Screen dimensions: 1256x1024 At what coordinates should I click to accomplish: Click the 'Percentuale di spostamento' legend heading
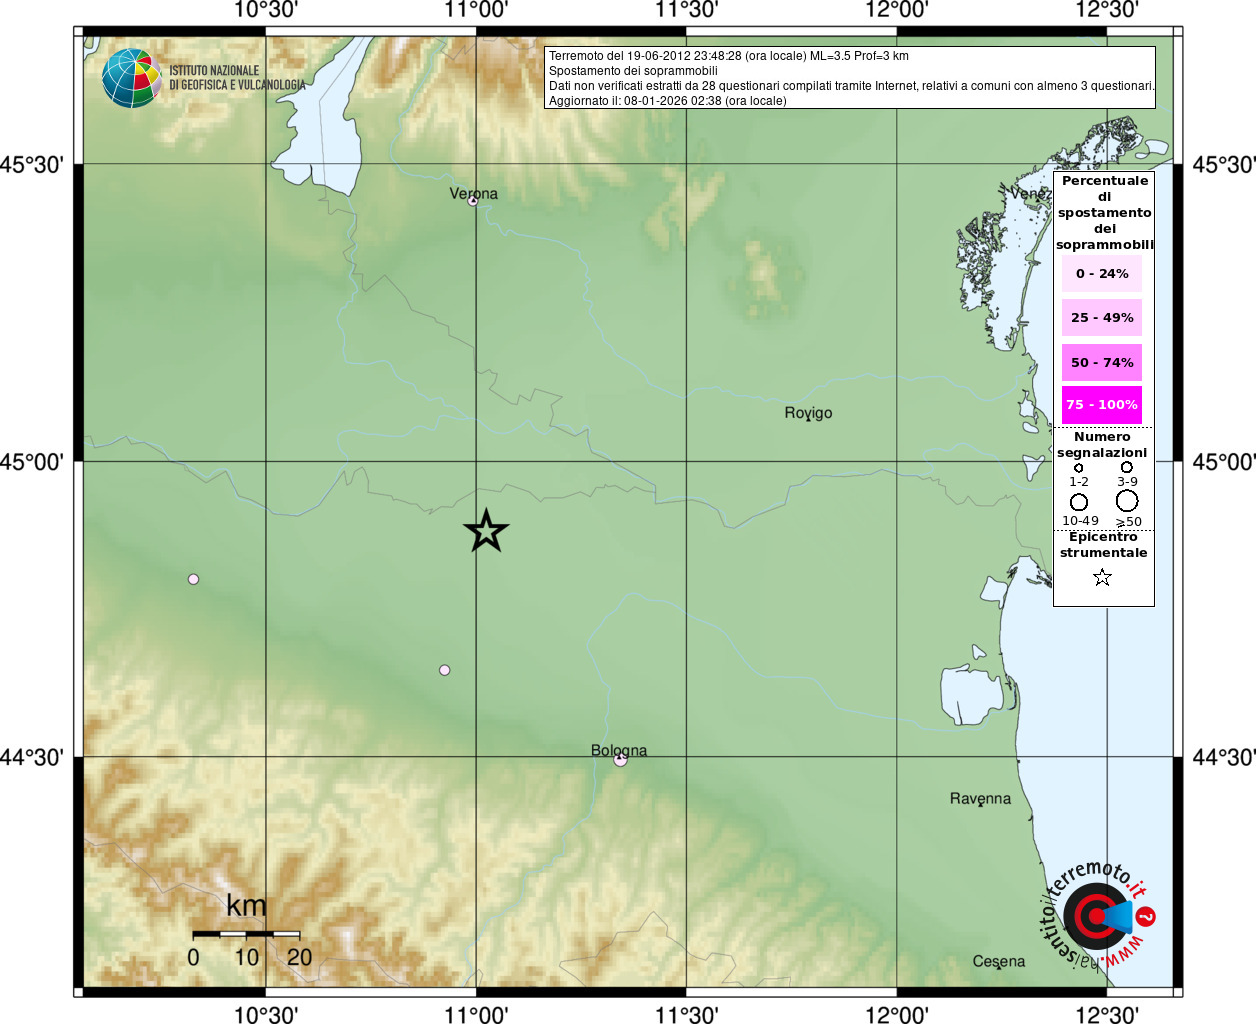click(x=1104, y=212)
